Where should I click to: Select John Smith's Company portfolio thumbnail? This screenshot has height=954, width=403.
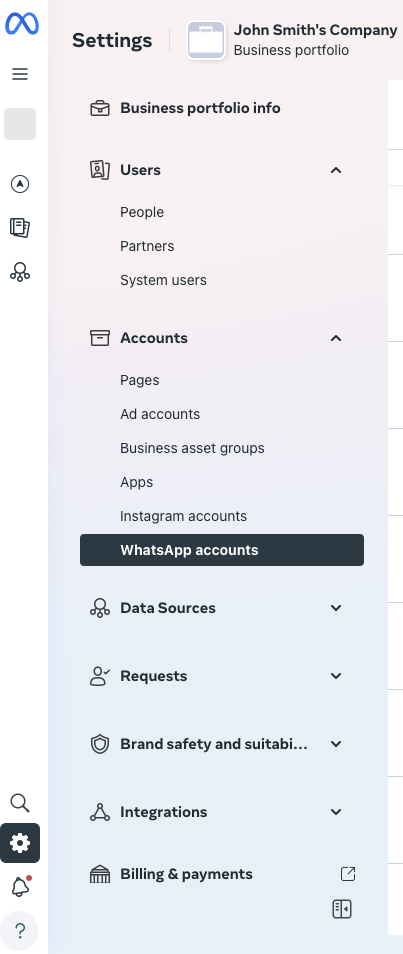[206, 40]
